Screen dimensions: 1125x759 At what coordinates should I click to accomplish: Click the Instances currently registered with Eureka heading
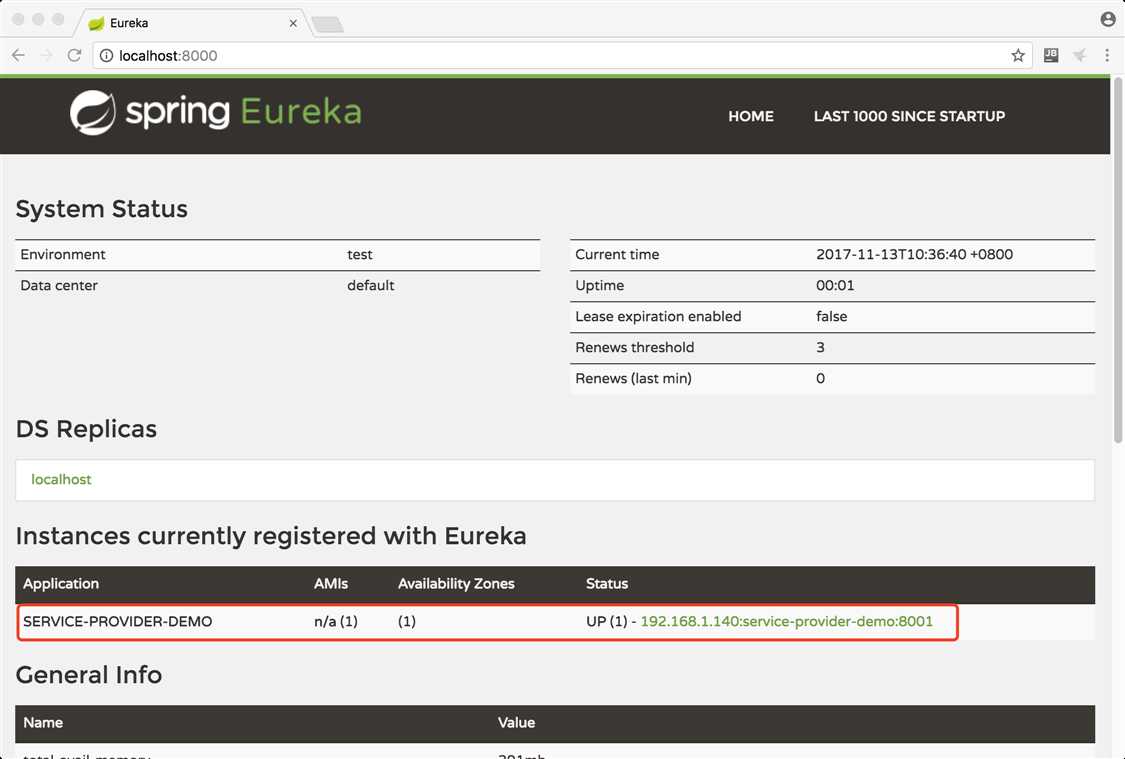[x=271, y=536]
